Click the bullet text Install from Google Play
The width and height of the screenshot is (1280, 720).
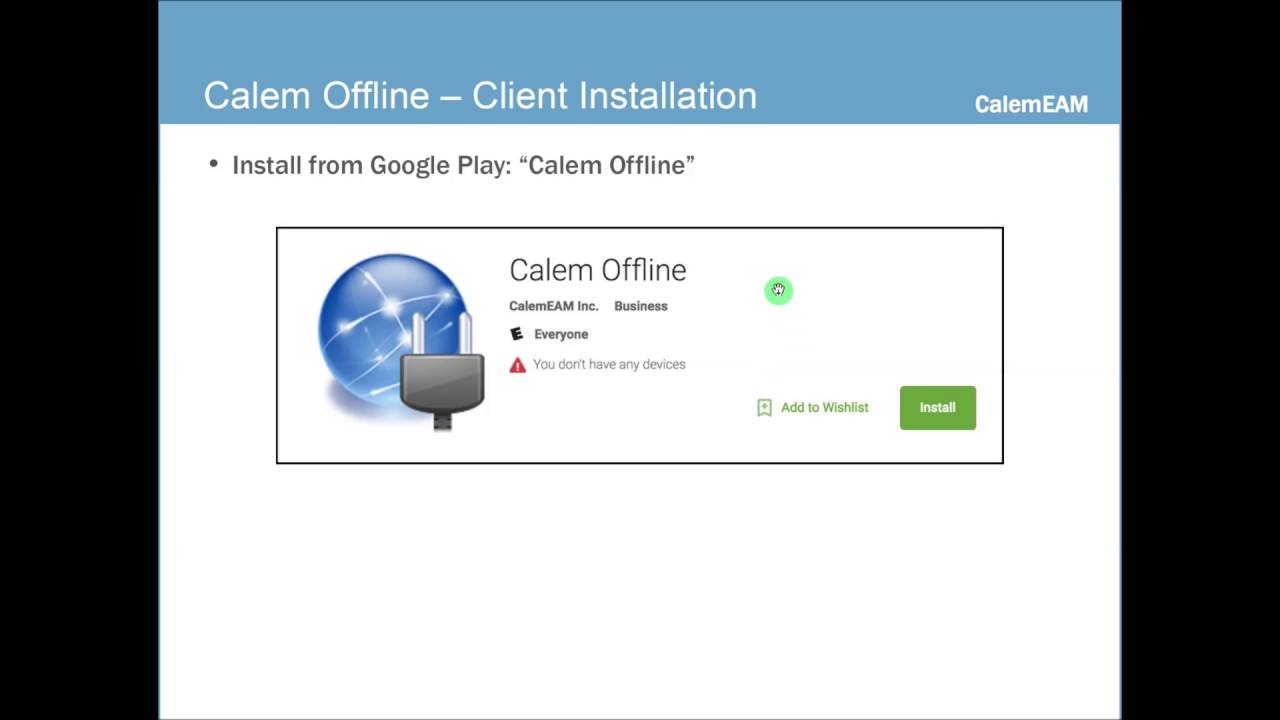click(463, 165)
